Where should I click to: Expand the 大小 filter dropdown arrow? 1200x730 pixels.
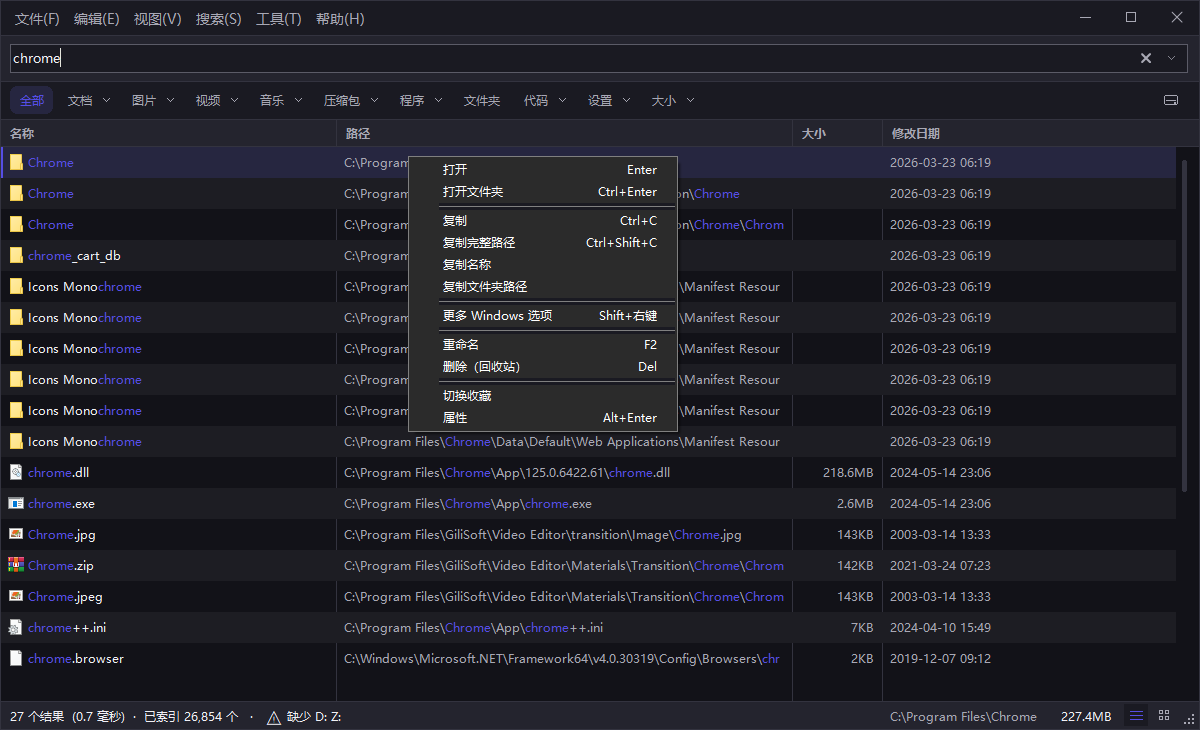click(690, 100)
